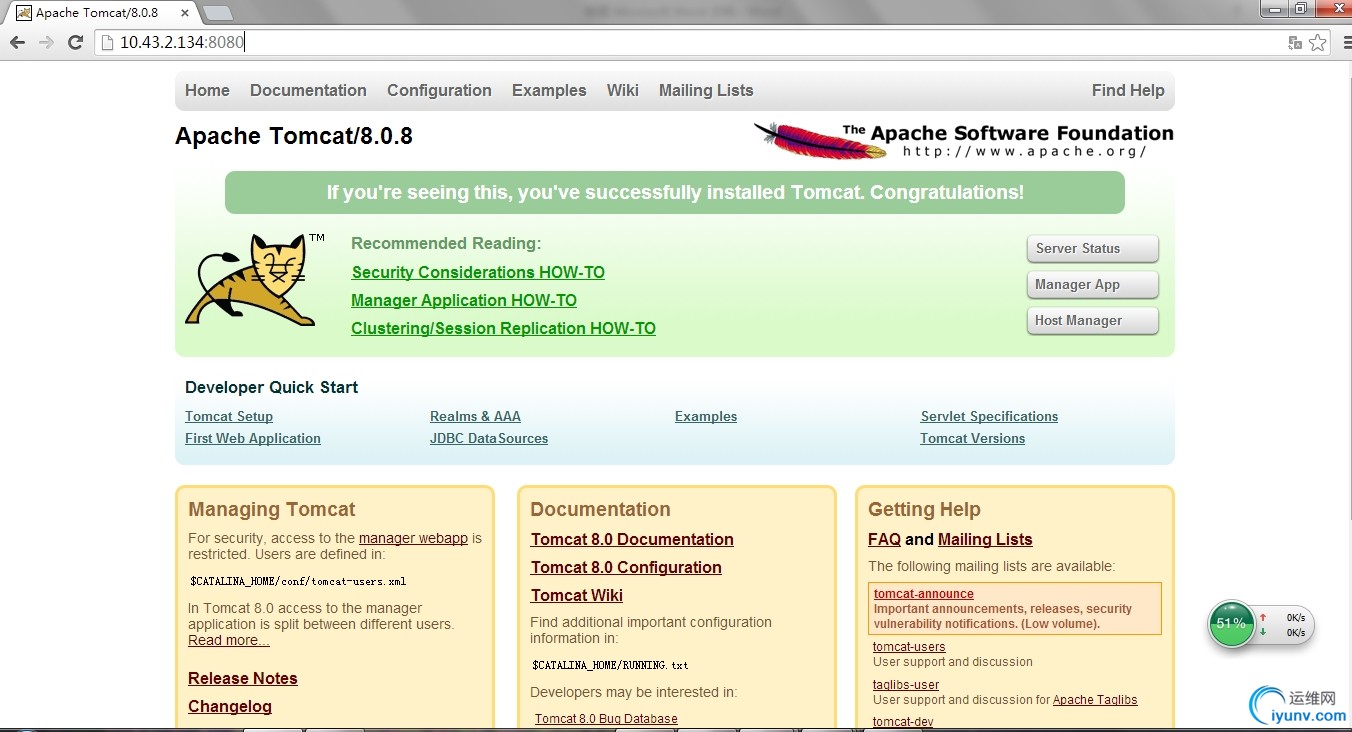This screenshot has height=732, width=1352.
Task: Open the tomcat-dev mailing list link
Action: (903, 722)
